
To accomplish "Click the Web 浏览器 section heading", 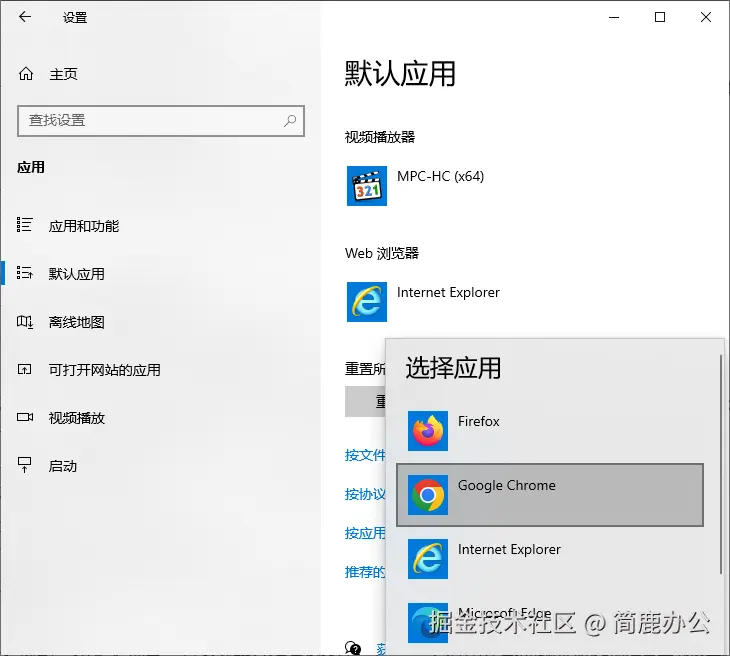I will [x=382, y=253].
